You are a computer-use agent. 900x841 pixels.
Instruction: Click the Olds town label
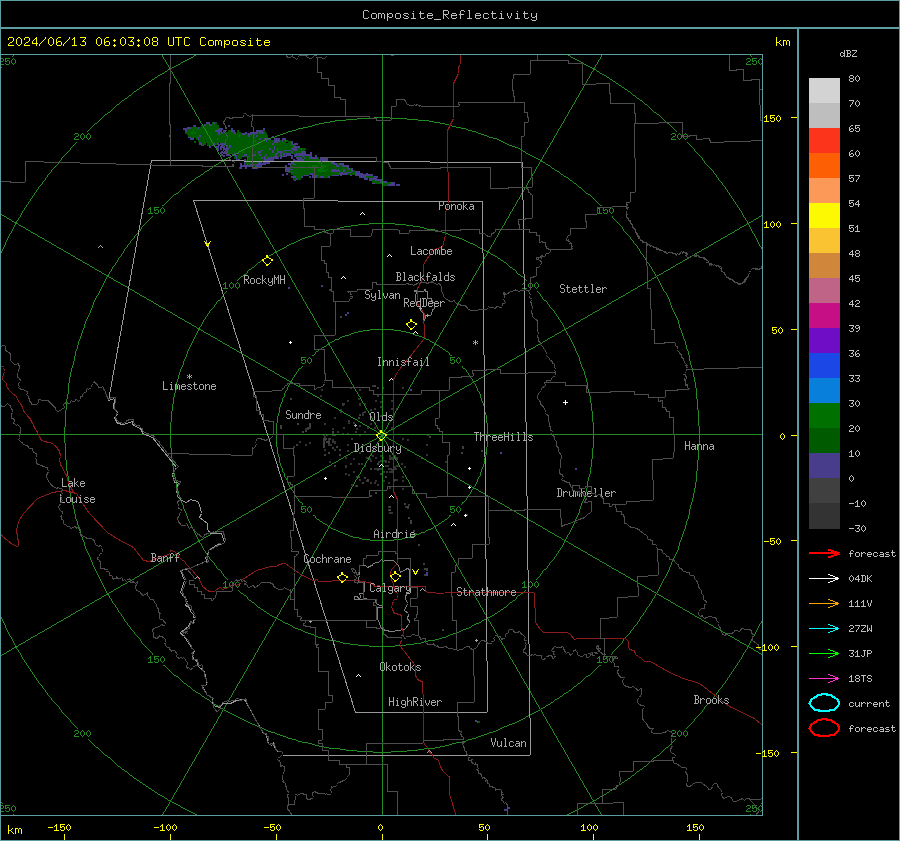[381, 417]
